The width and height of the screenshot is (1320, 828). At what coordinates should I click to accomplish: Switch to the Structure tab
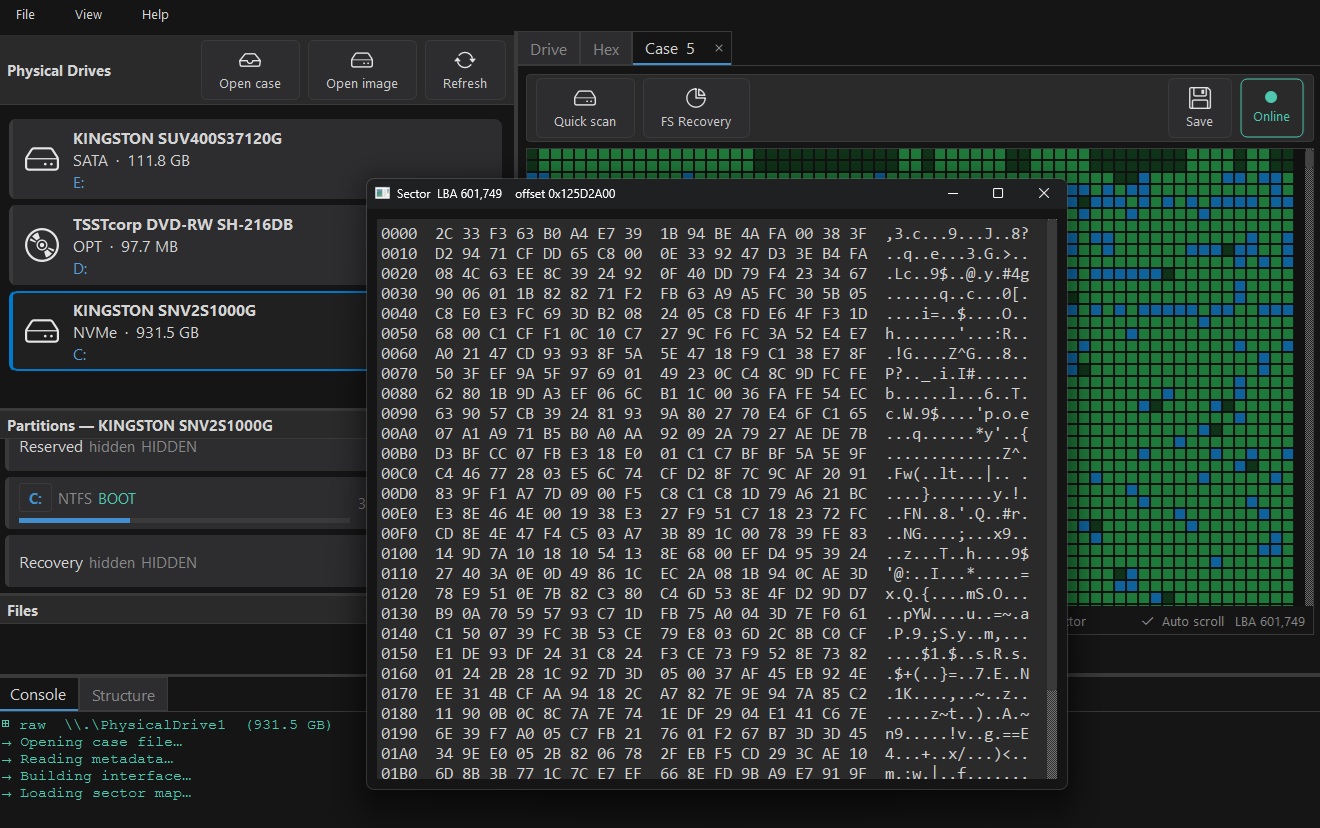[123, 695]
